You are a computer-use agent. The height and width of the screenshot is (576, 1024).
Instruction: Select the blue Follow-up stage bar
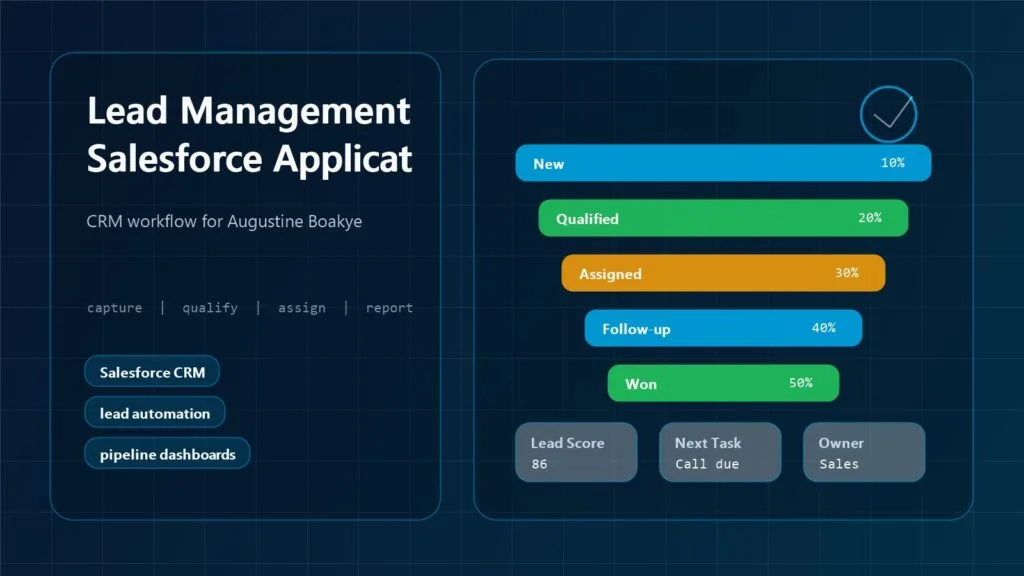pyautogui.click(x=723, y=328)
